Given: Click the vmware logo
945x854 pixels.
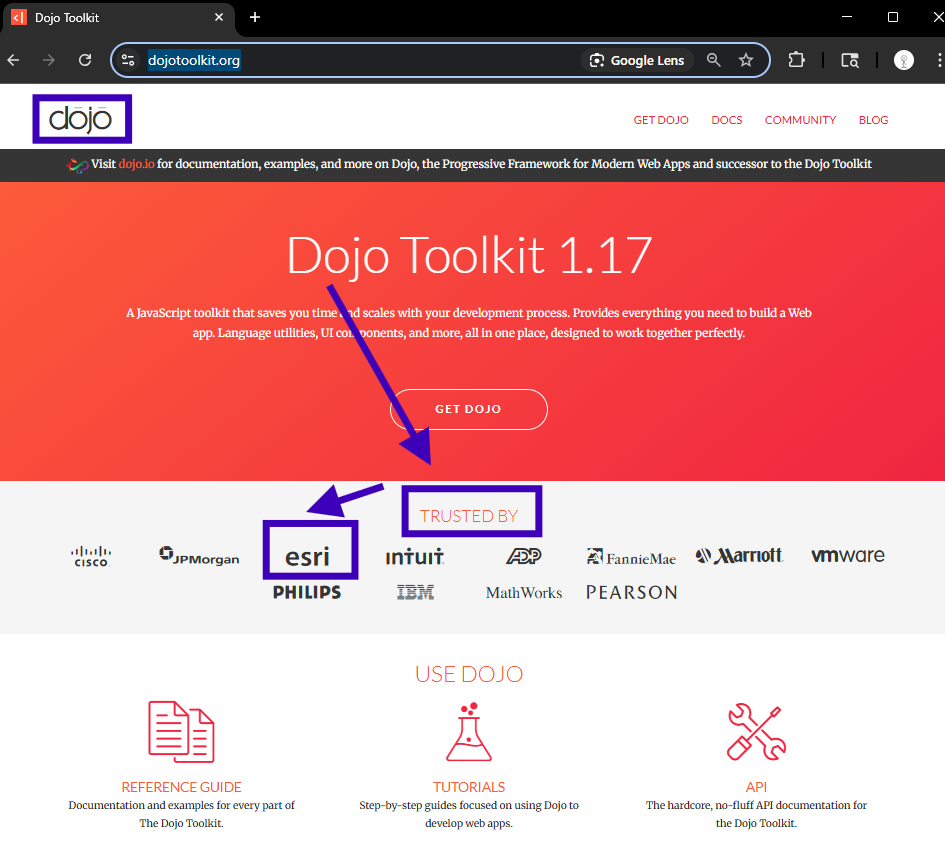Looking at the screenshot, I should (847, 555).
